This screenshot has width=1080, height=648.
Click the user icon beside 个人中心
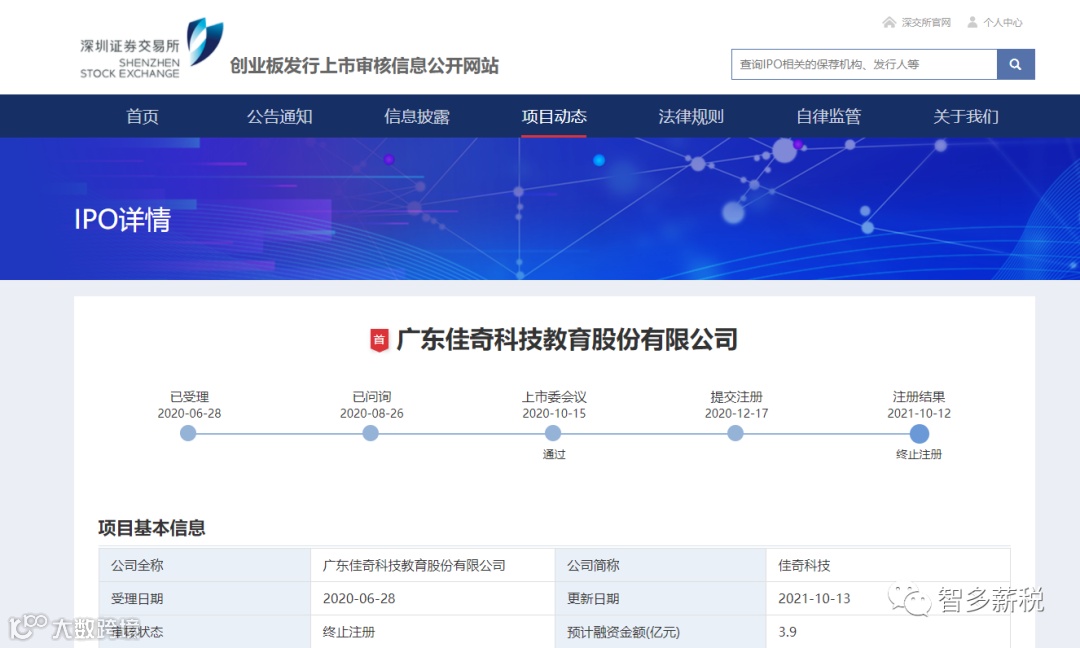972,23
